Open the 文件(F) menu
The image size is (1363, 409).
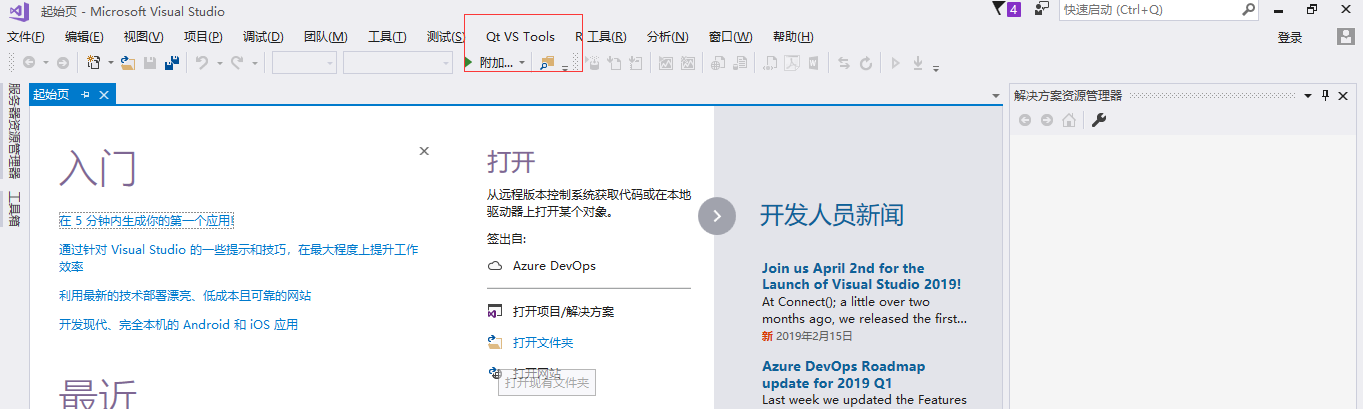(x=26, y=37)
